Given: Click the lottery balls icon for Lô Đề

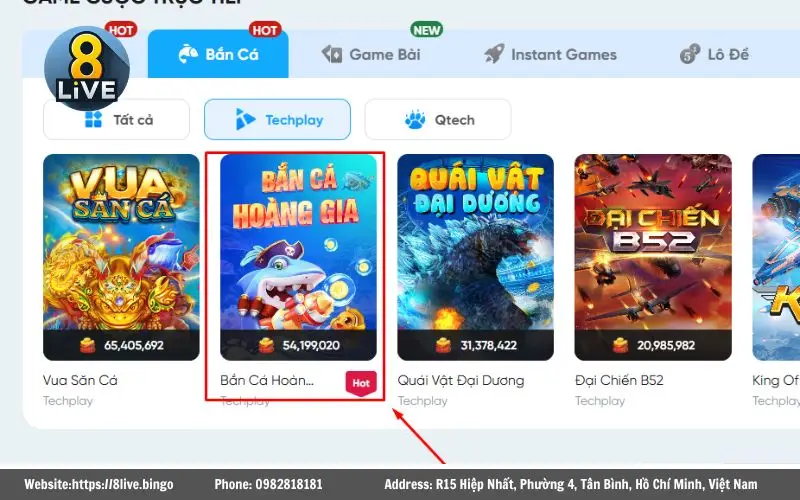Looking at the screenshot, I should coord(690,54).
